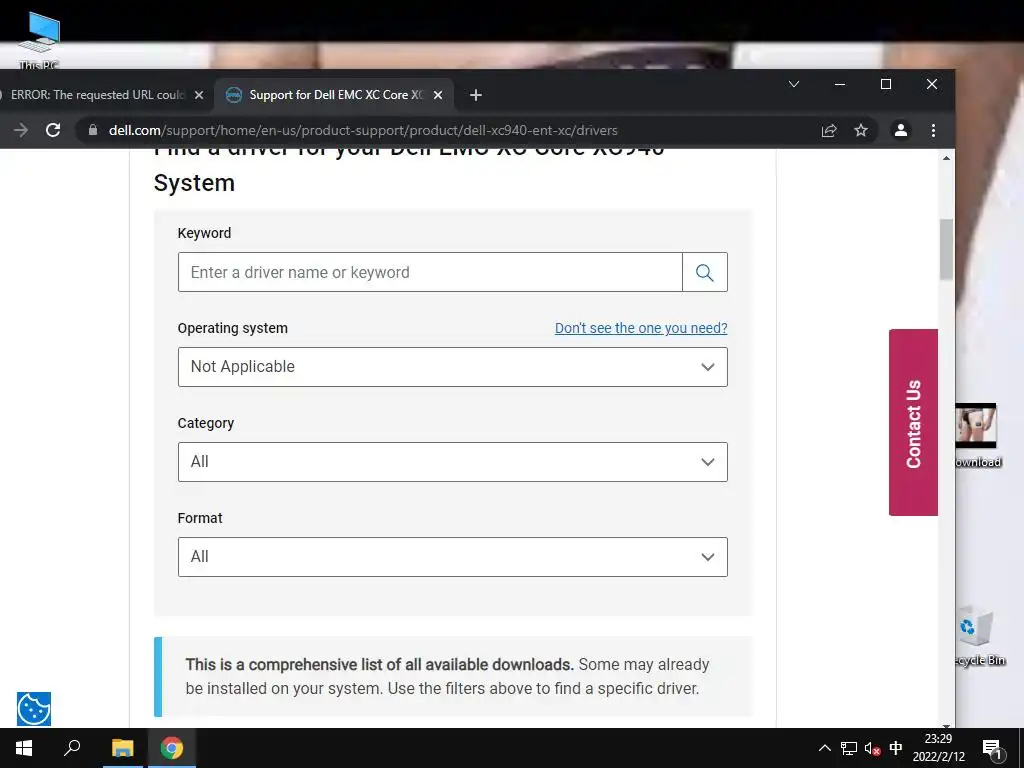The image size is (1024, 768).
Task: Open the Chrome profile avatar menu
Action: pyautogui.click(x=901, y=130)
